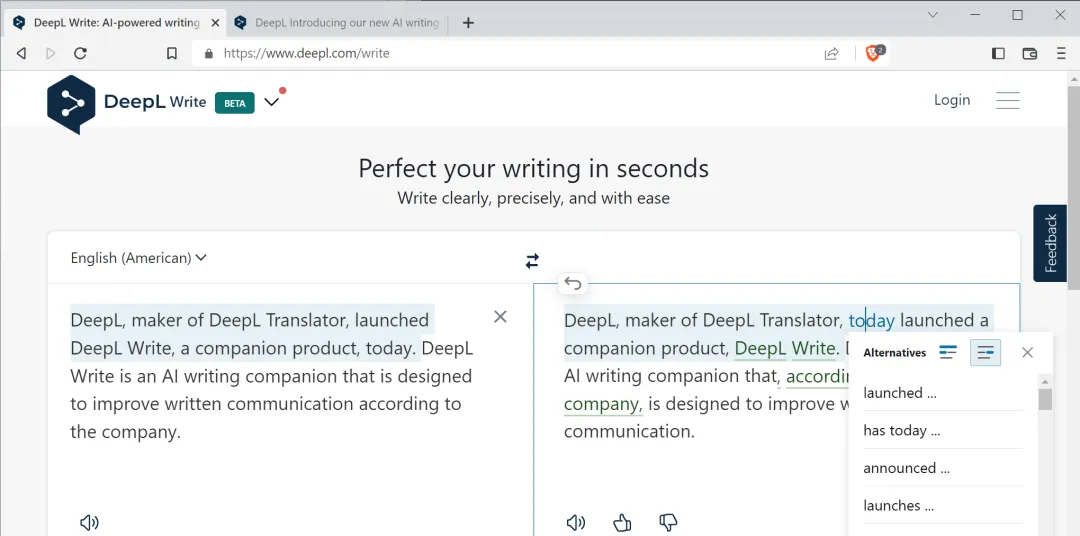Play source text audio speaker icon
The height and width of the screenshot is (536, 1080).
click(x=90, y=523)
